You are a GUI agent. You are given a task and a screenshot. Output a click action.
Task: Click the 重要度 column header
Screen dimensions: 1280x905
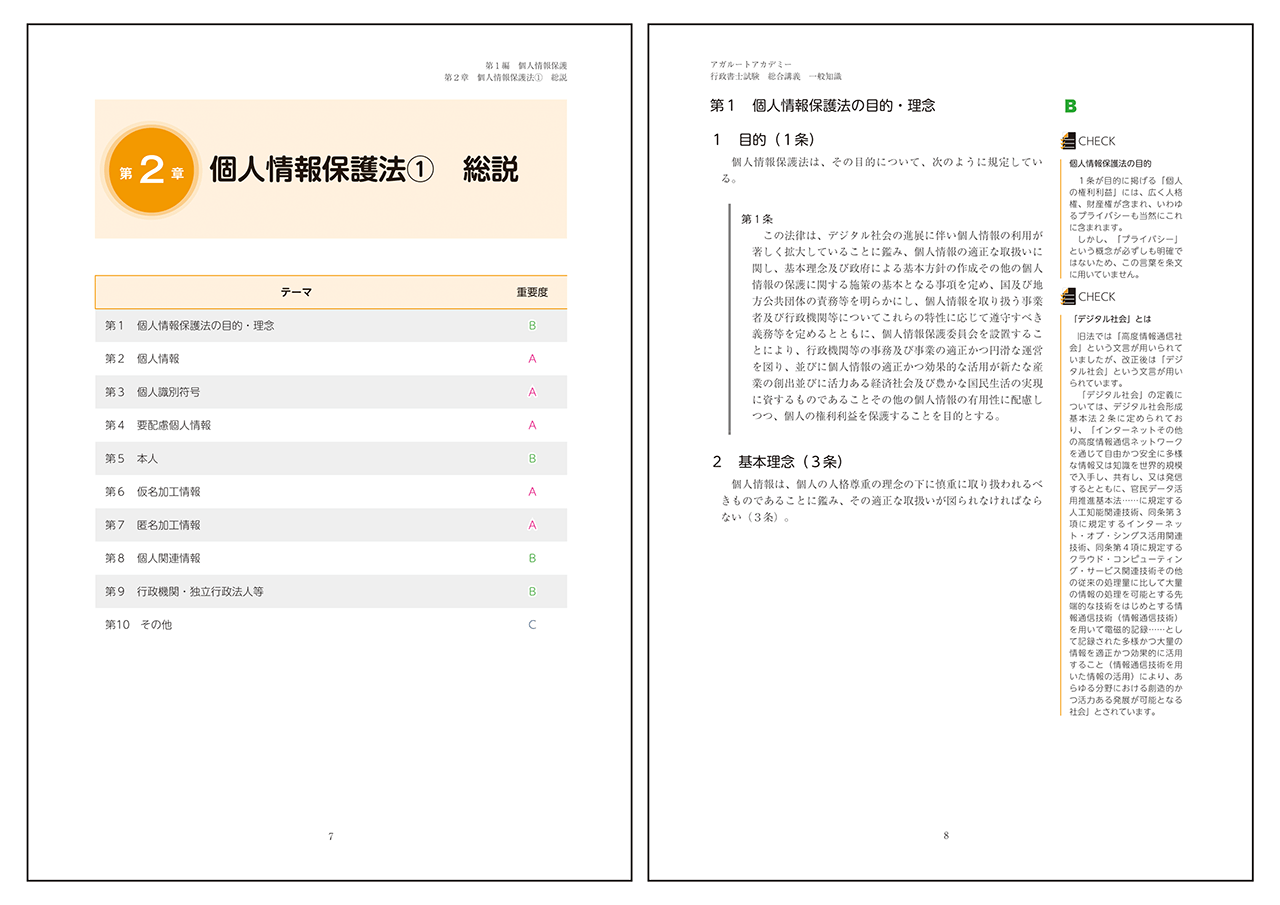[532, 292]
